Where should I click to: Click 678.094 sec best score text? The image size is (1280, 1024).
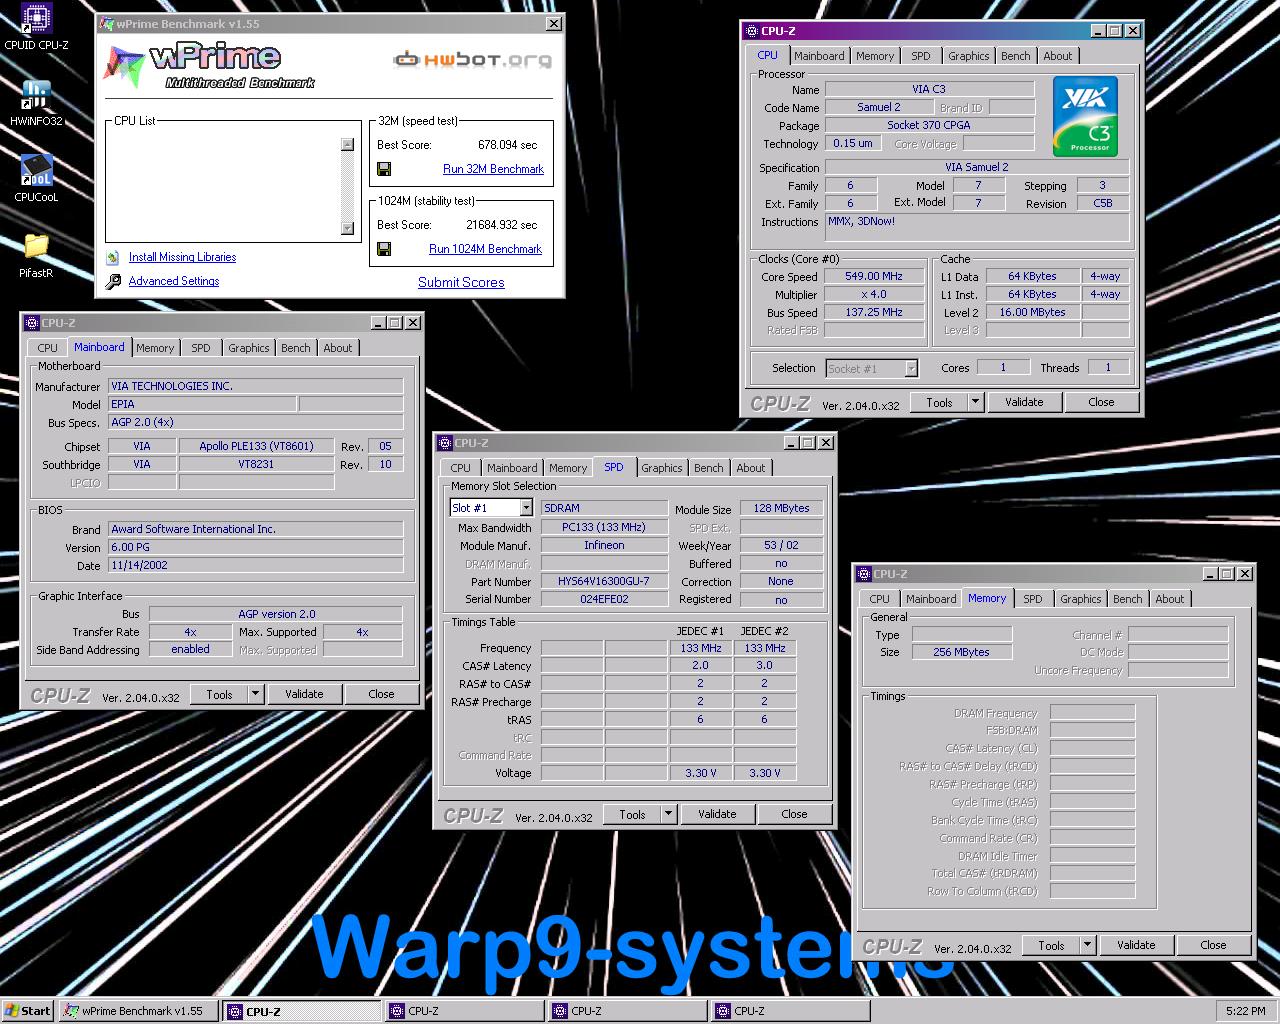[x=507, y=145]
